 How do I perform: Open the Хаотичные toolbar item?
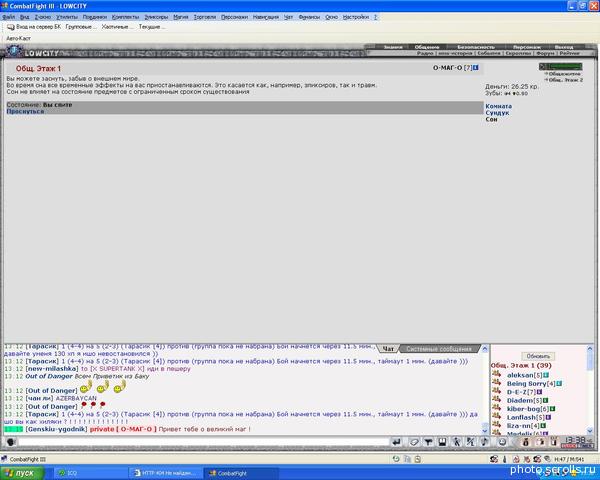tap(117, 27)
